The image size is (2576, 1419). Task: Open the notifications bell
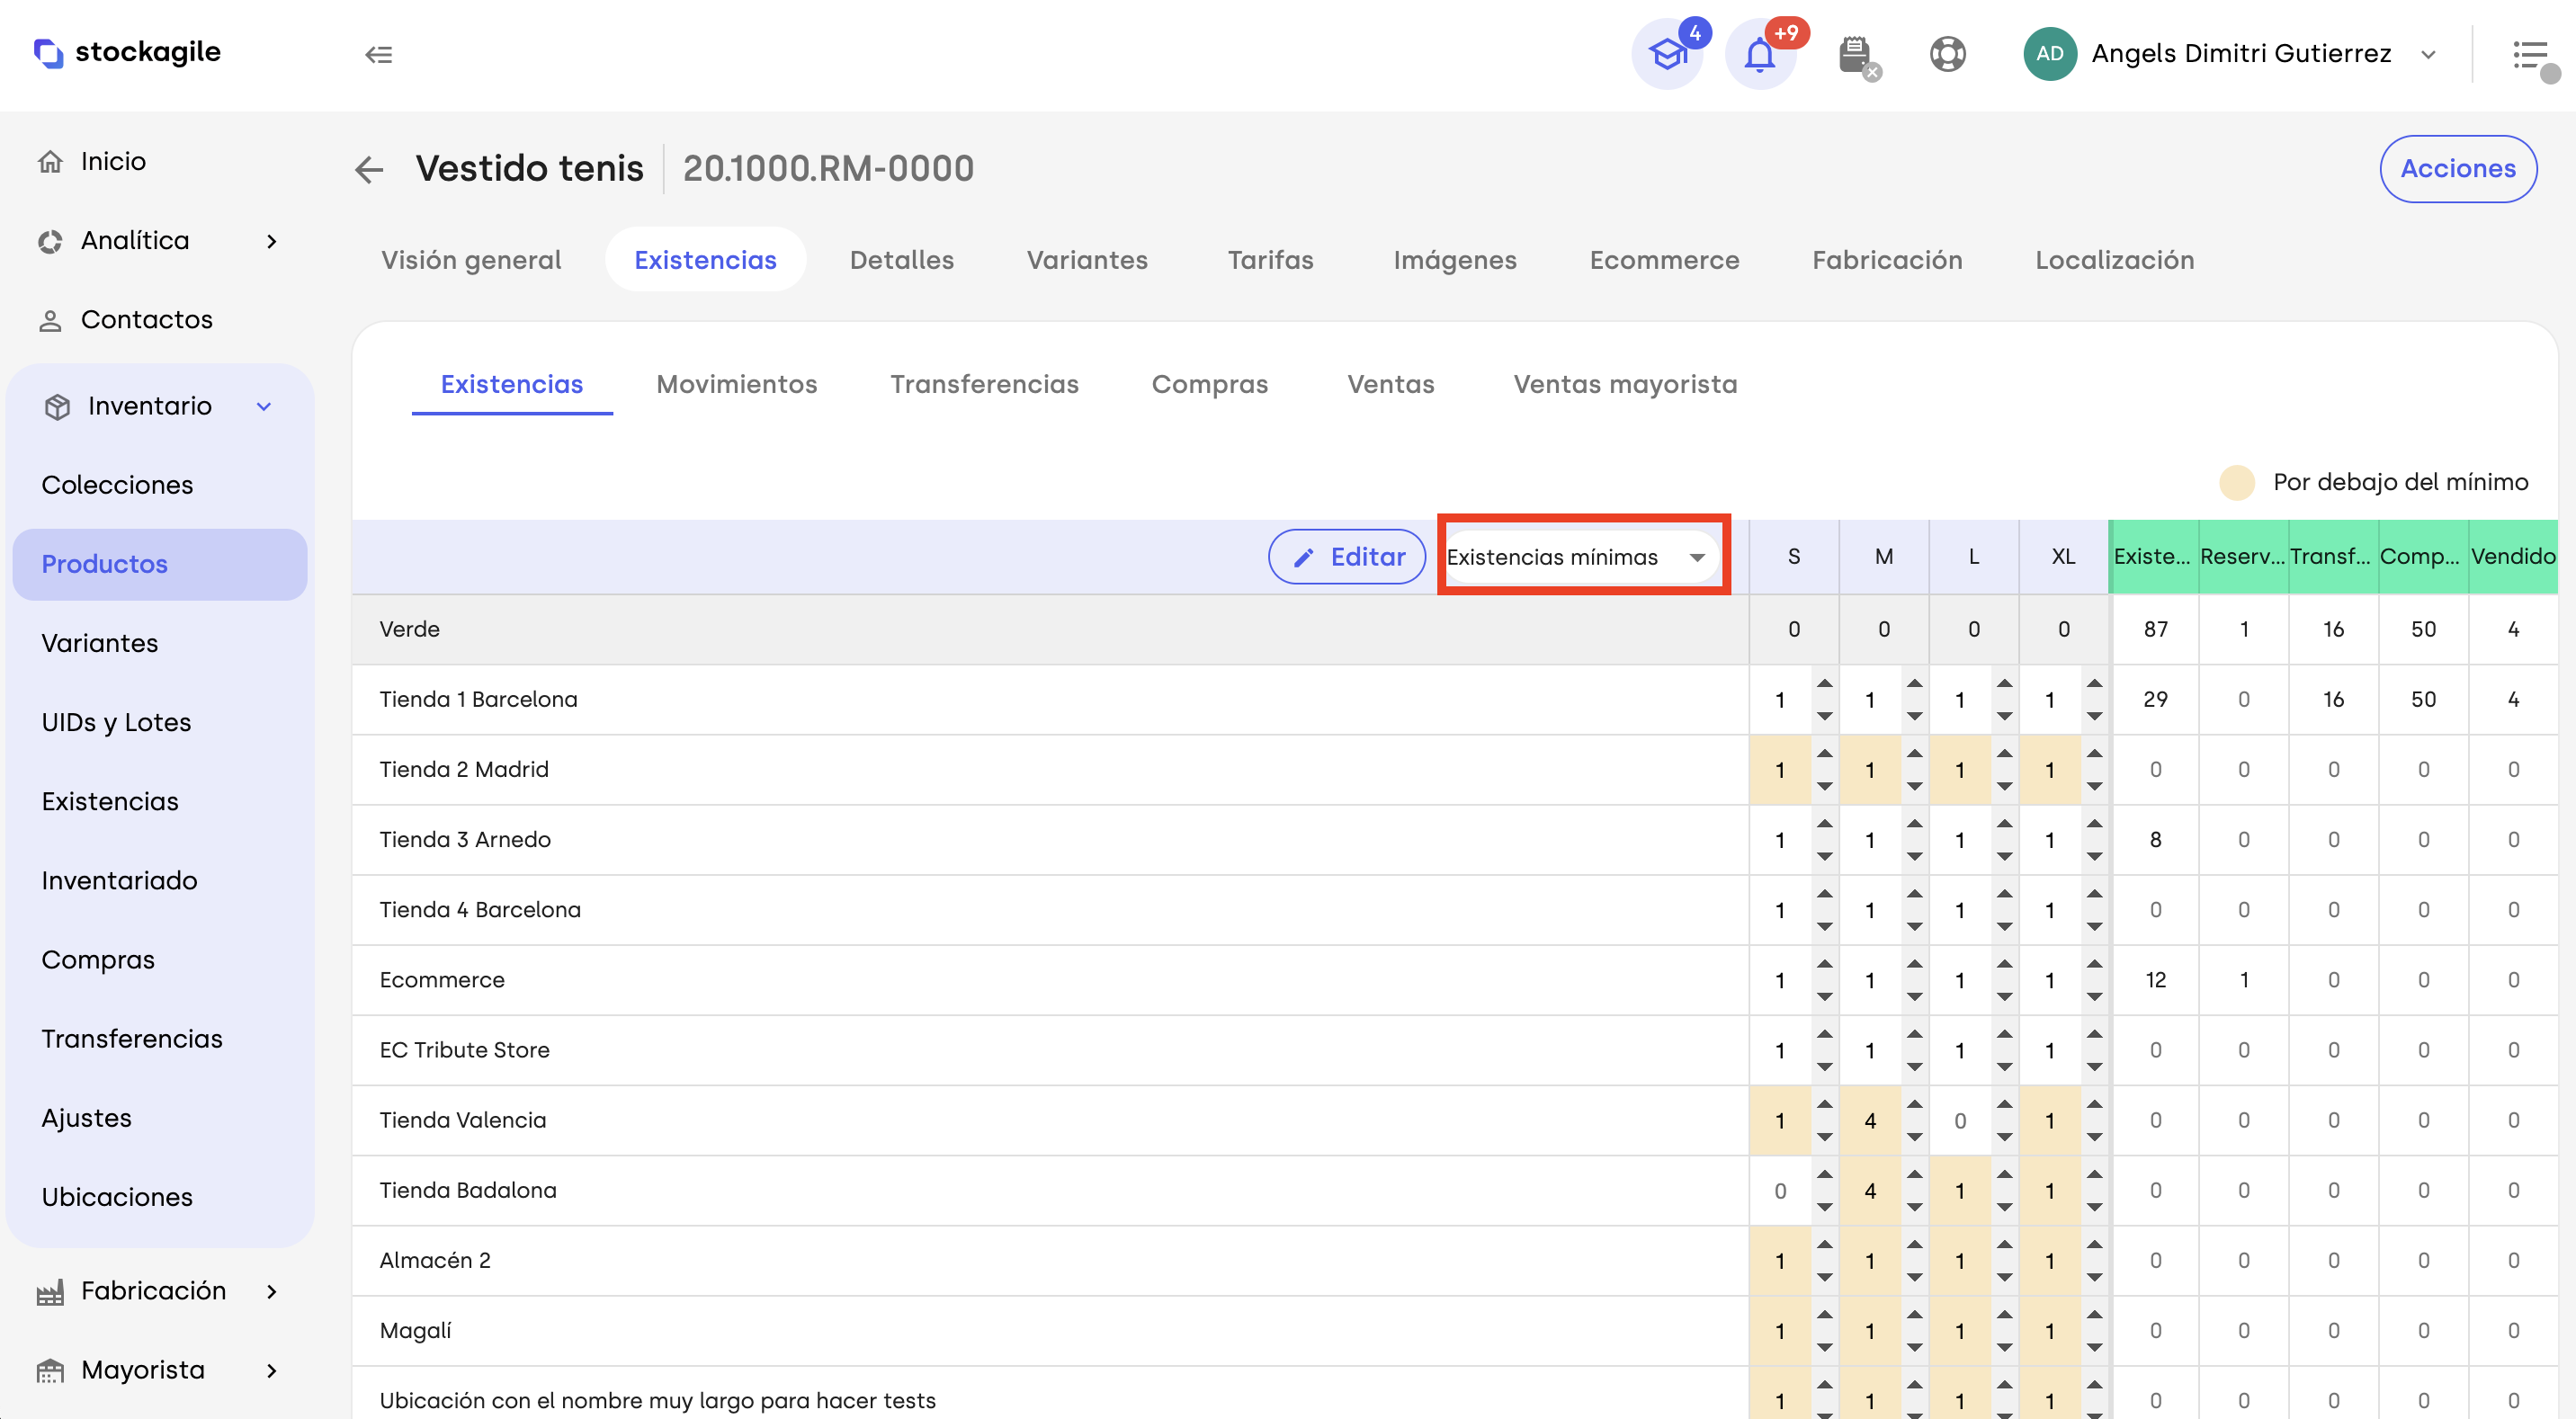click(1760, 54)
